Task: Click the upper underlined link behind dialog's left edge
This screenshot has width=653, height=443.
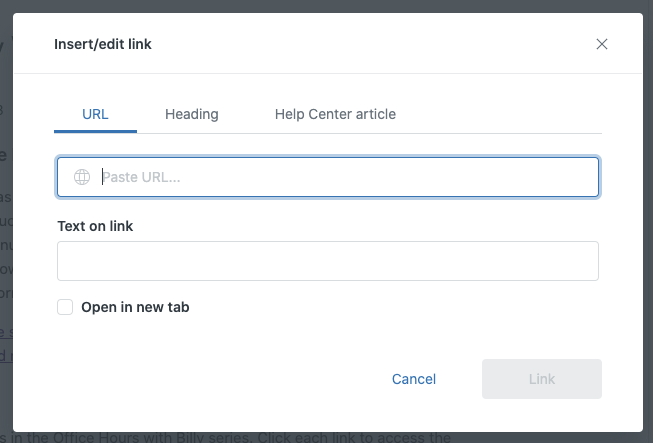Action: tap(6, 333)
